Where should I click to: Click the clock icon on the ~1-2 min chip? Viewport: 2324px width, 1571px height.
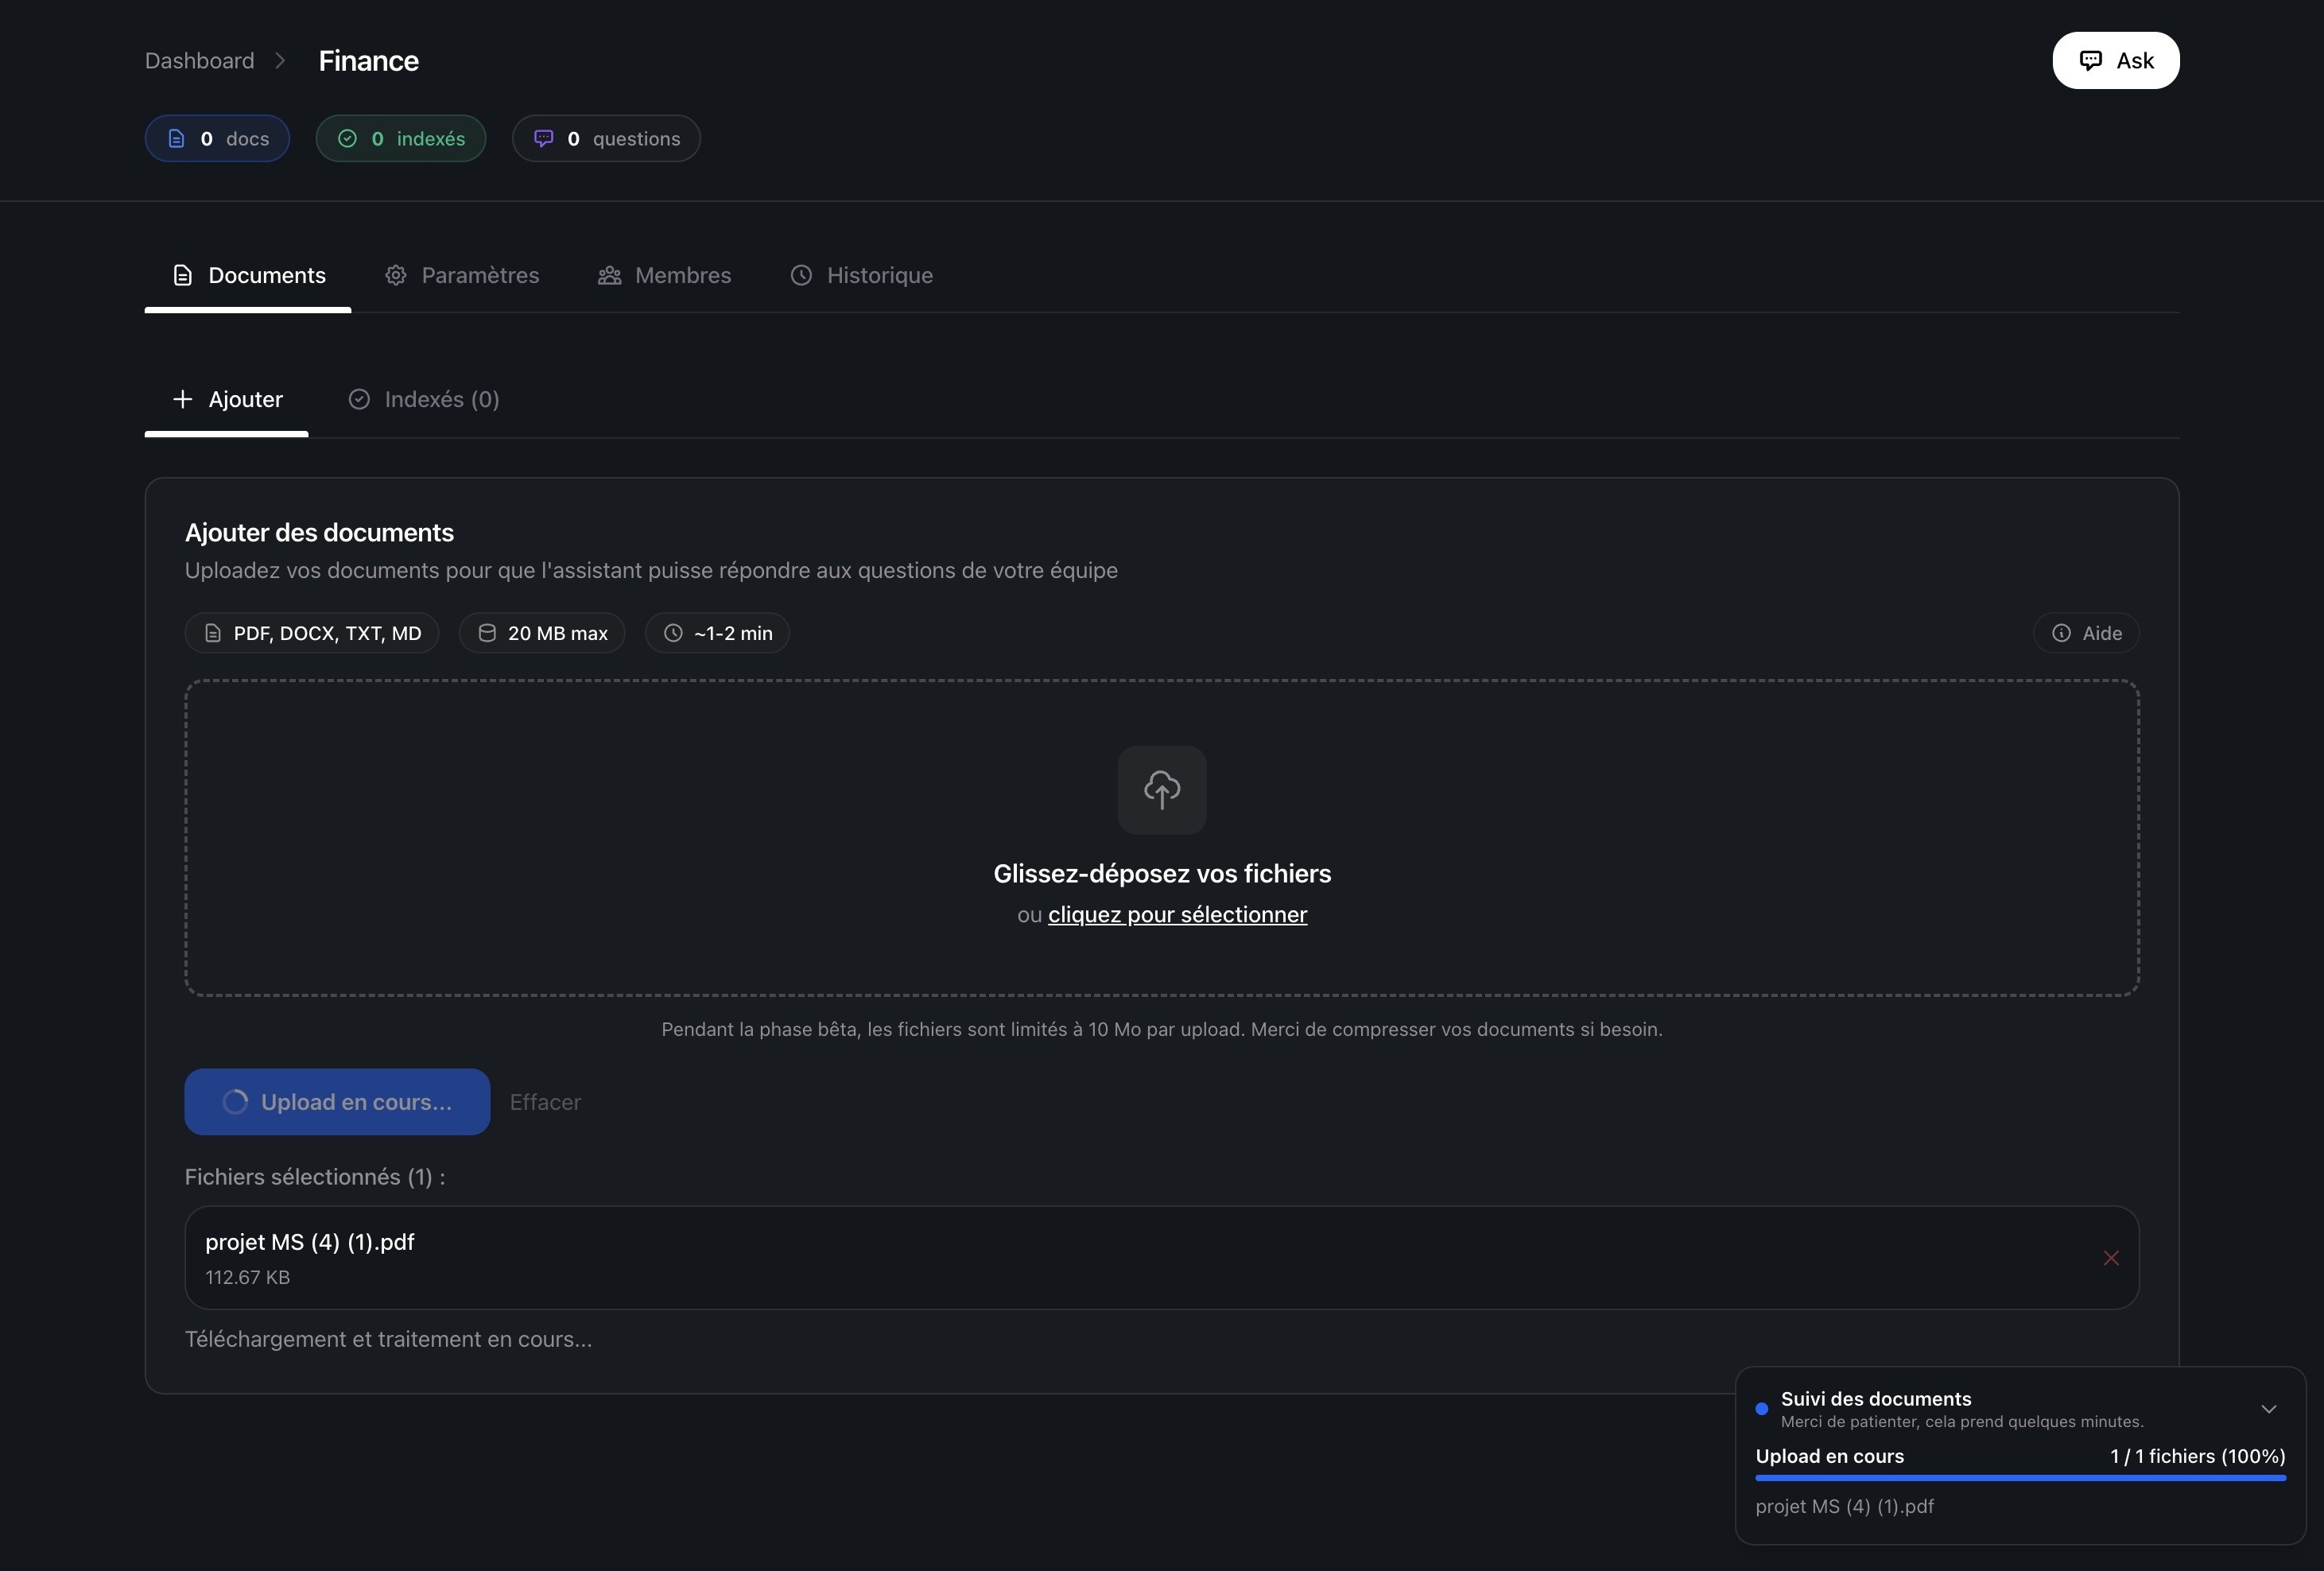pyautogui.click(x=673, y=633)
